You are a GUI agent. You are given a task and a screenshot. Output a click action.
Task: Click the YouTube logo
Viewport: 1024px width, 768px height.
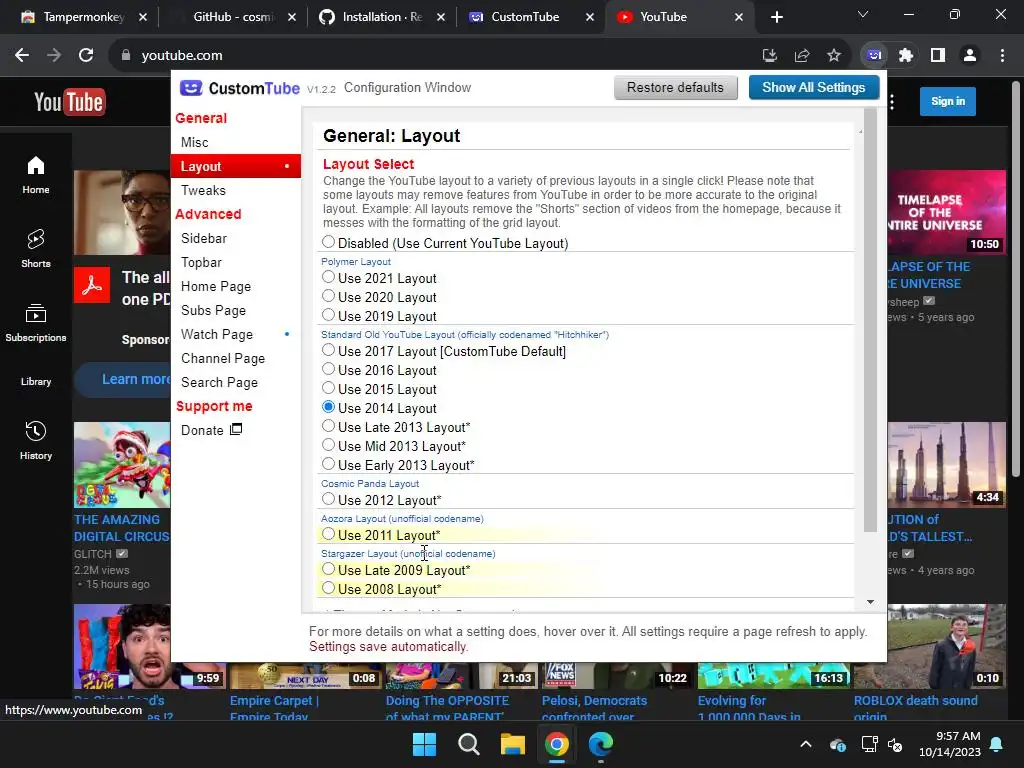69,102
